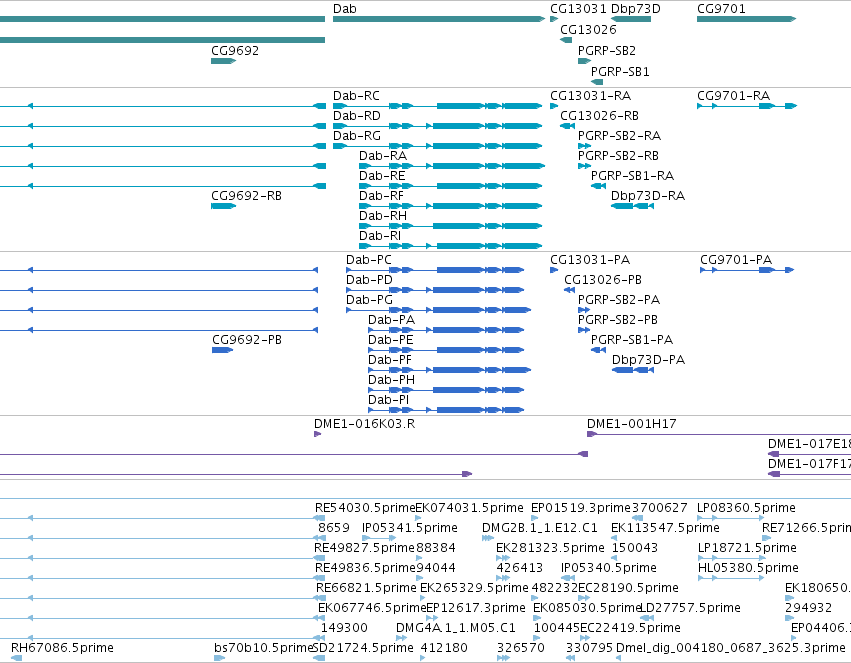
Task: Click the PGRP-SB2 gene label
Action: [607, 50]
